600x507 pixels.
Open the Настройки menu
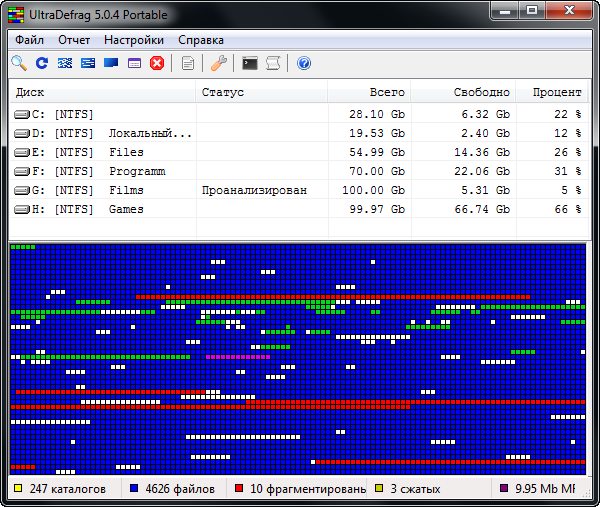pyautogui.click(x=133, y=40)
